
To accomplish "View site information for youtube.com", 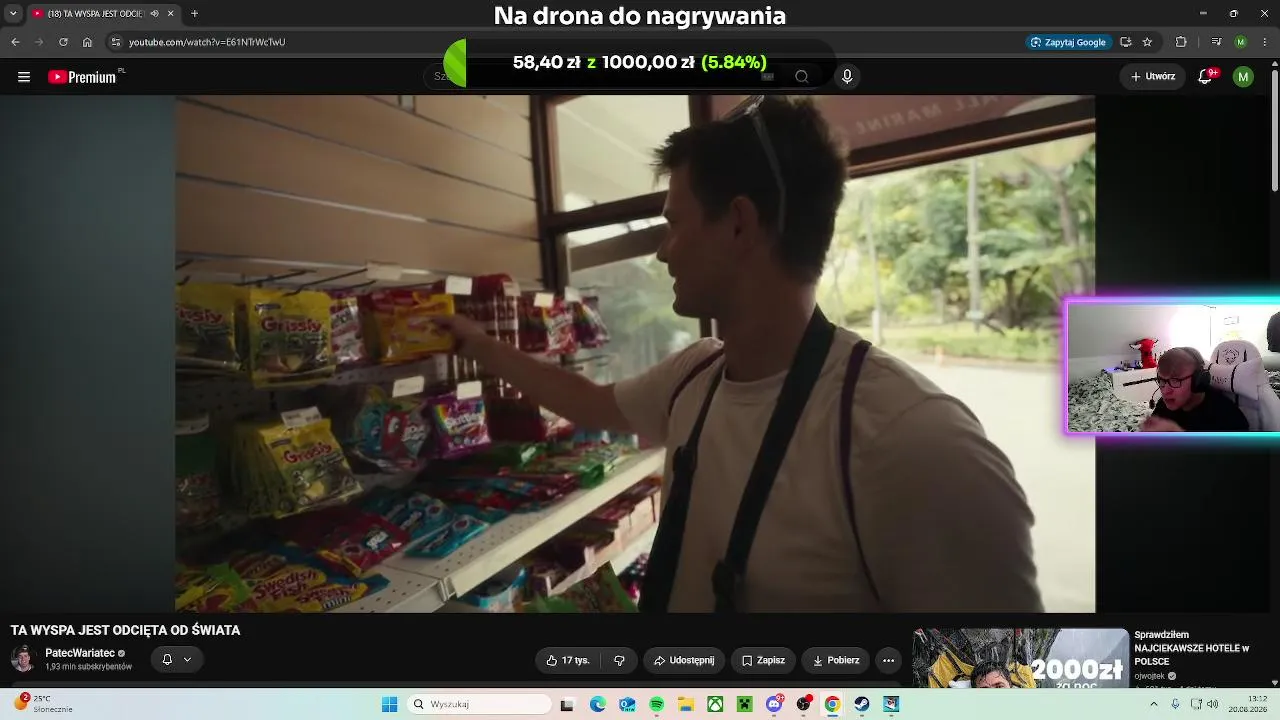I will coord(116,42).
